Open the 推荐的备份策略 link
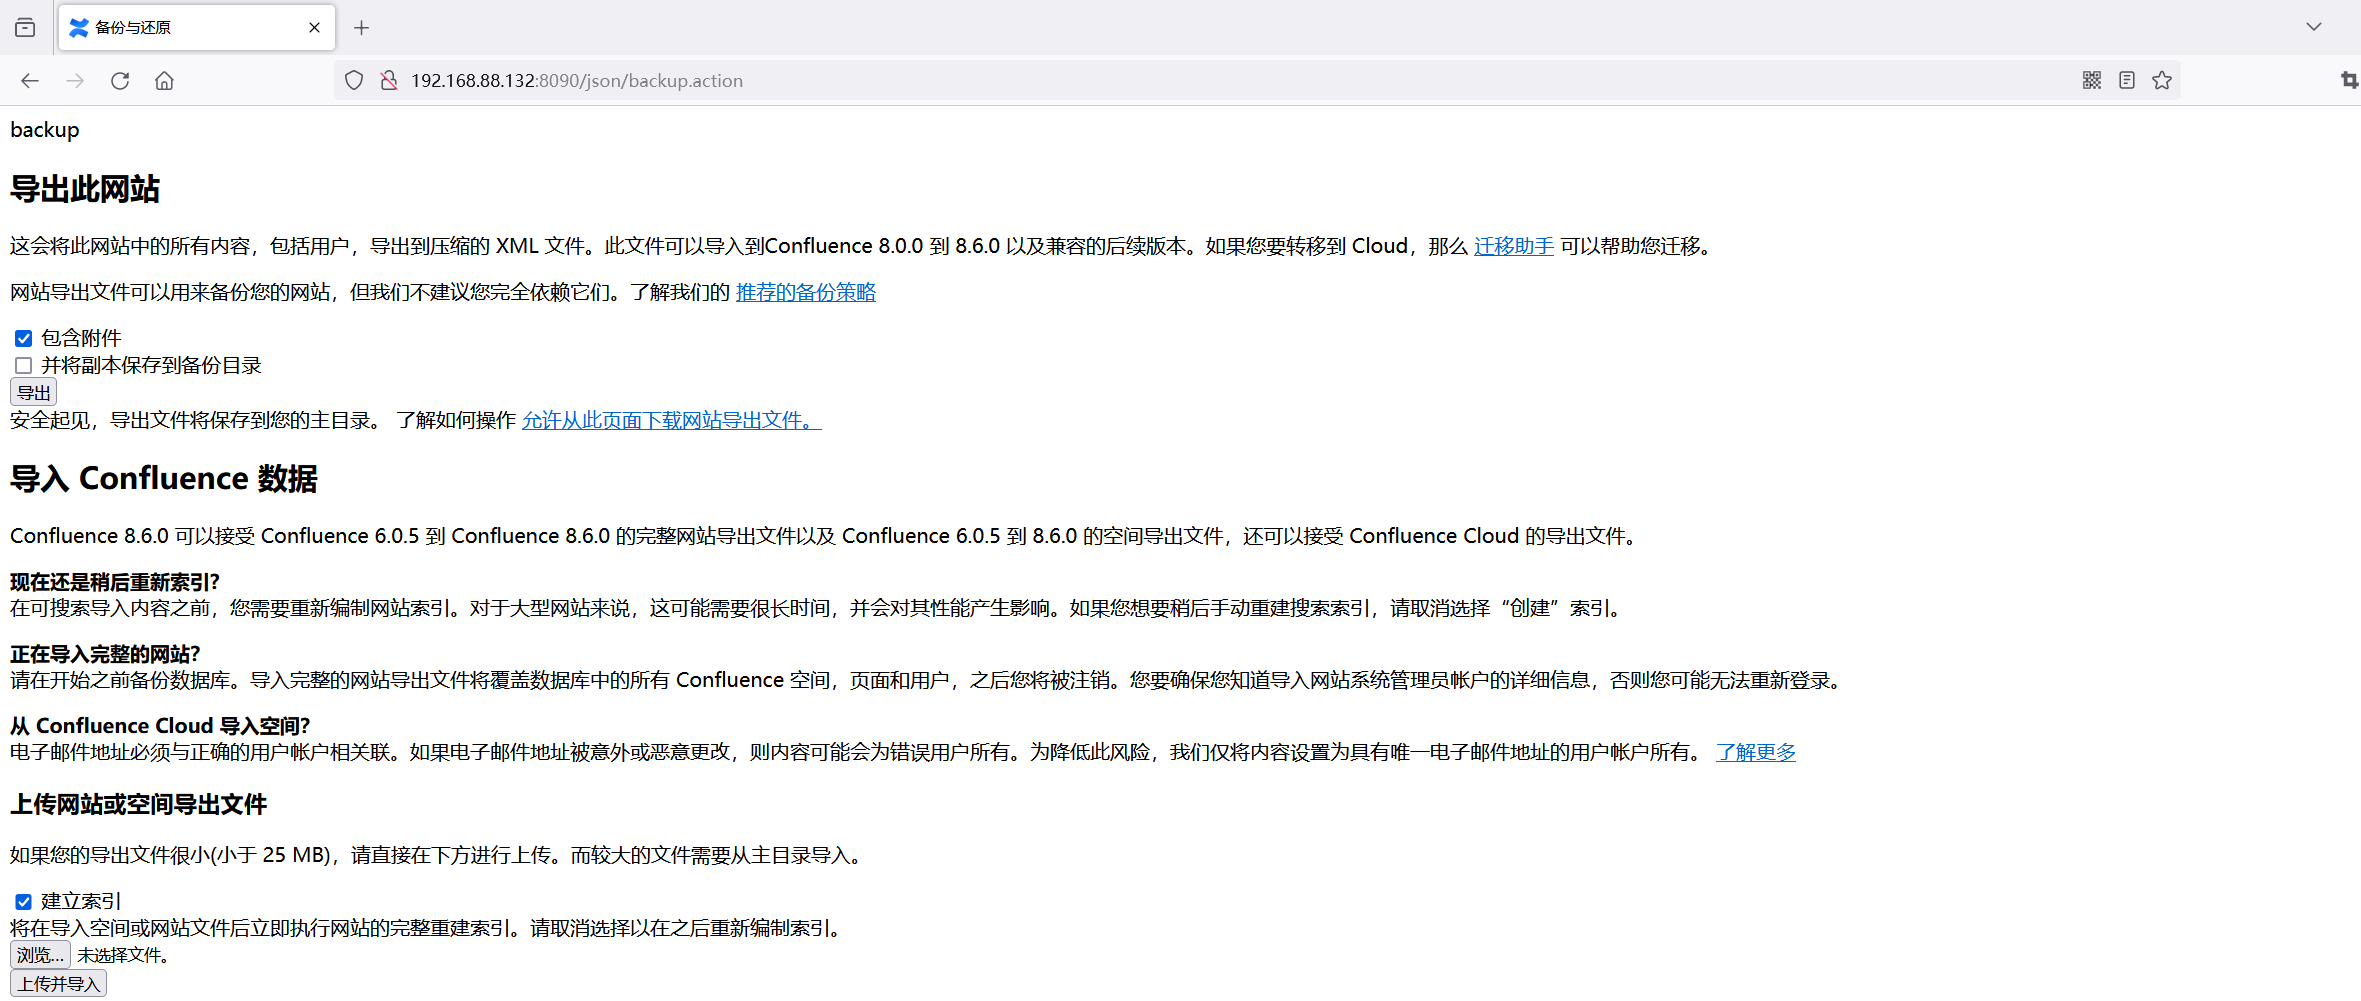Screen dimensions: 2361x1001 tap(806, 293)
